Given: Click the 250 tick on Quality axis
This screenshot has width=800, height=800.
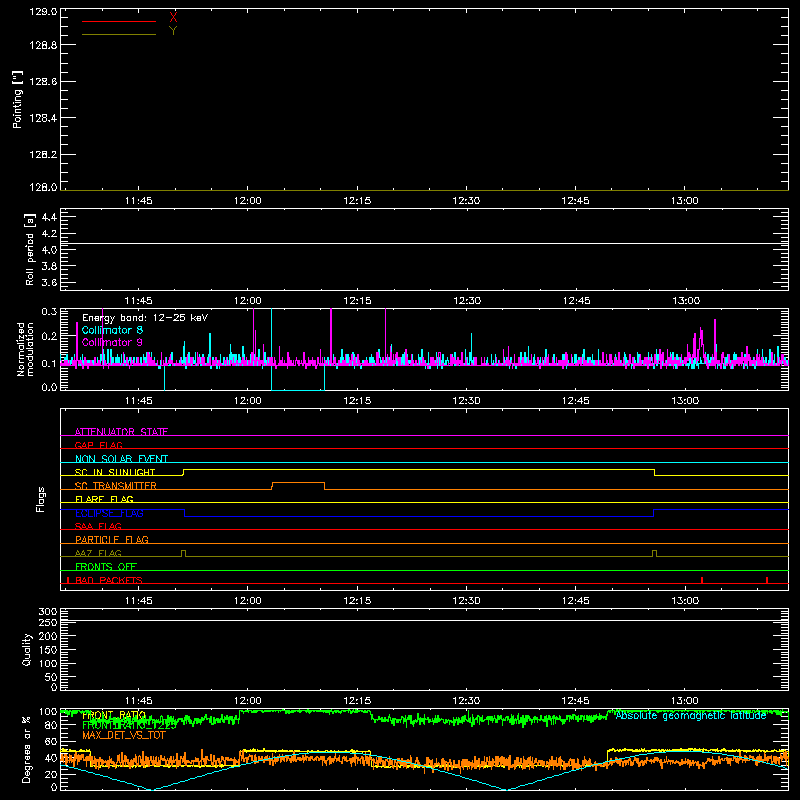Looking at the screenshot, I should (48, 622).
